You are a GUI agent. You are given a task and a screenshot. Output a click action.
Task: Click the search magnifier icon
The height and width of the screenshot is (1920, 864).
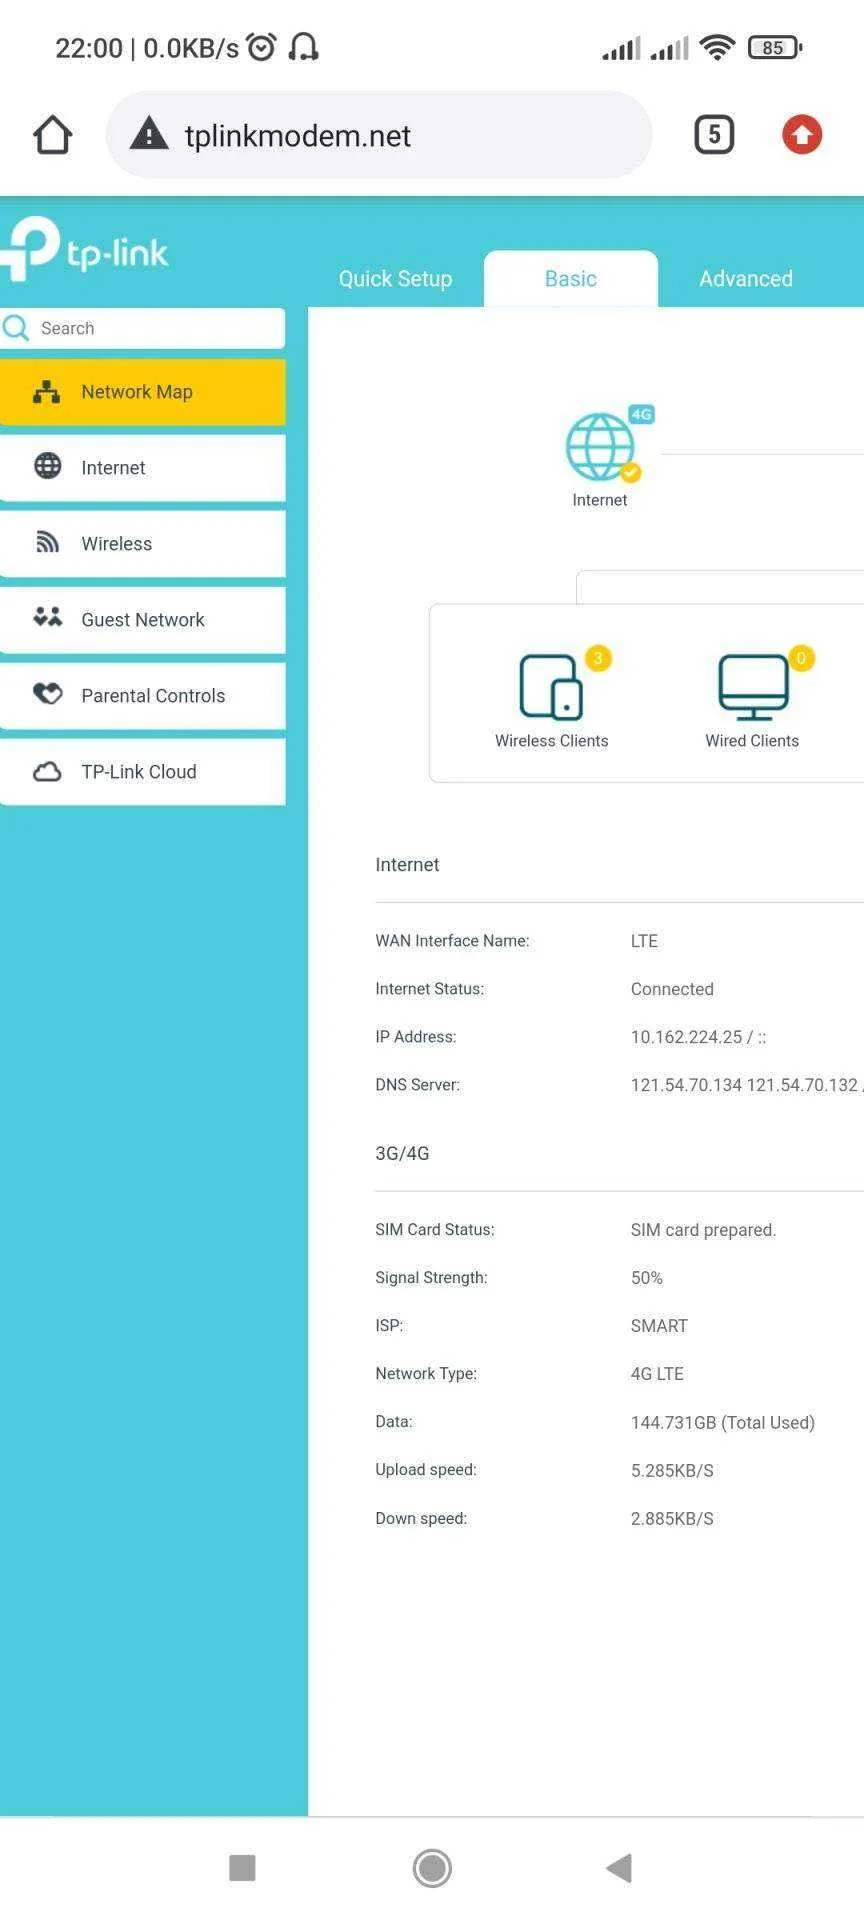tap(17, 328)
